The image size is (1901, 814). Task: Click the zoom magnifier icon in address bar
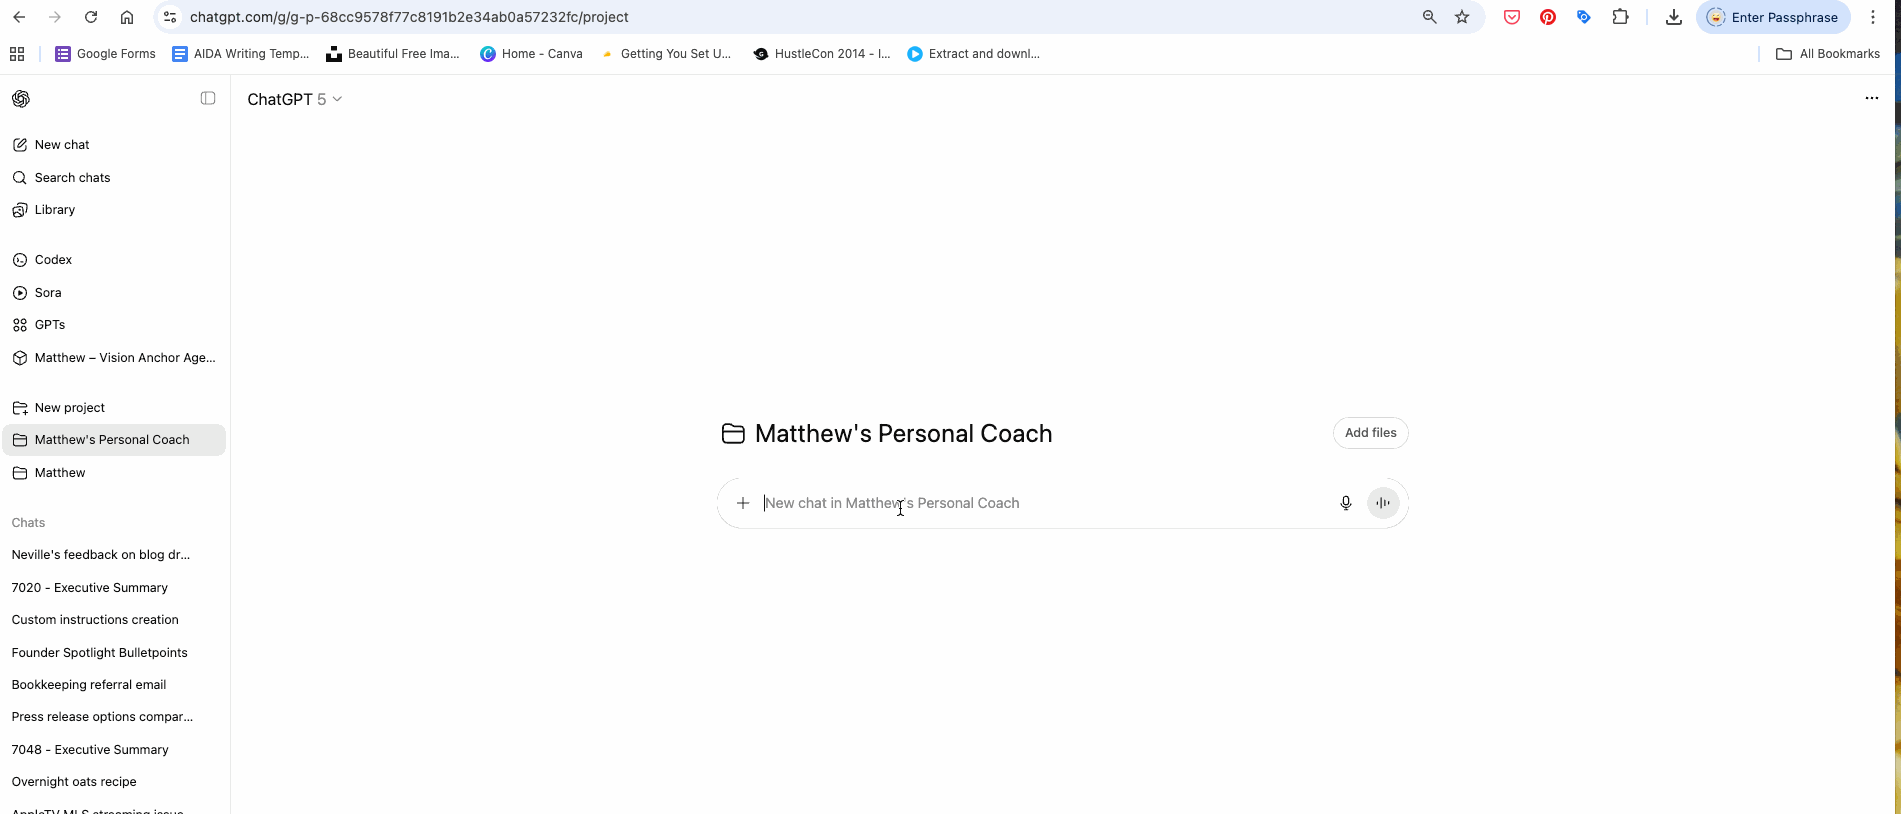(x=1429, y=17)
